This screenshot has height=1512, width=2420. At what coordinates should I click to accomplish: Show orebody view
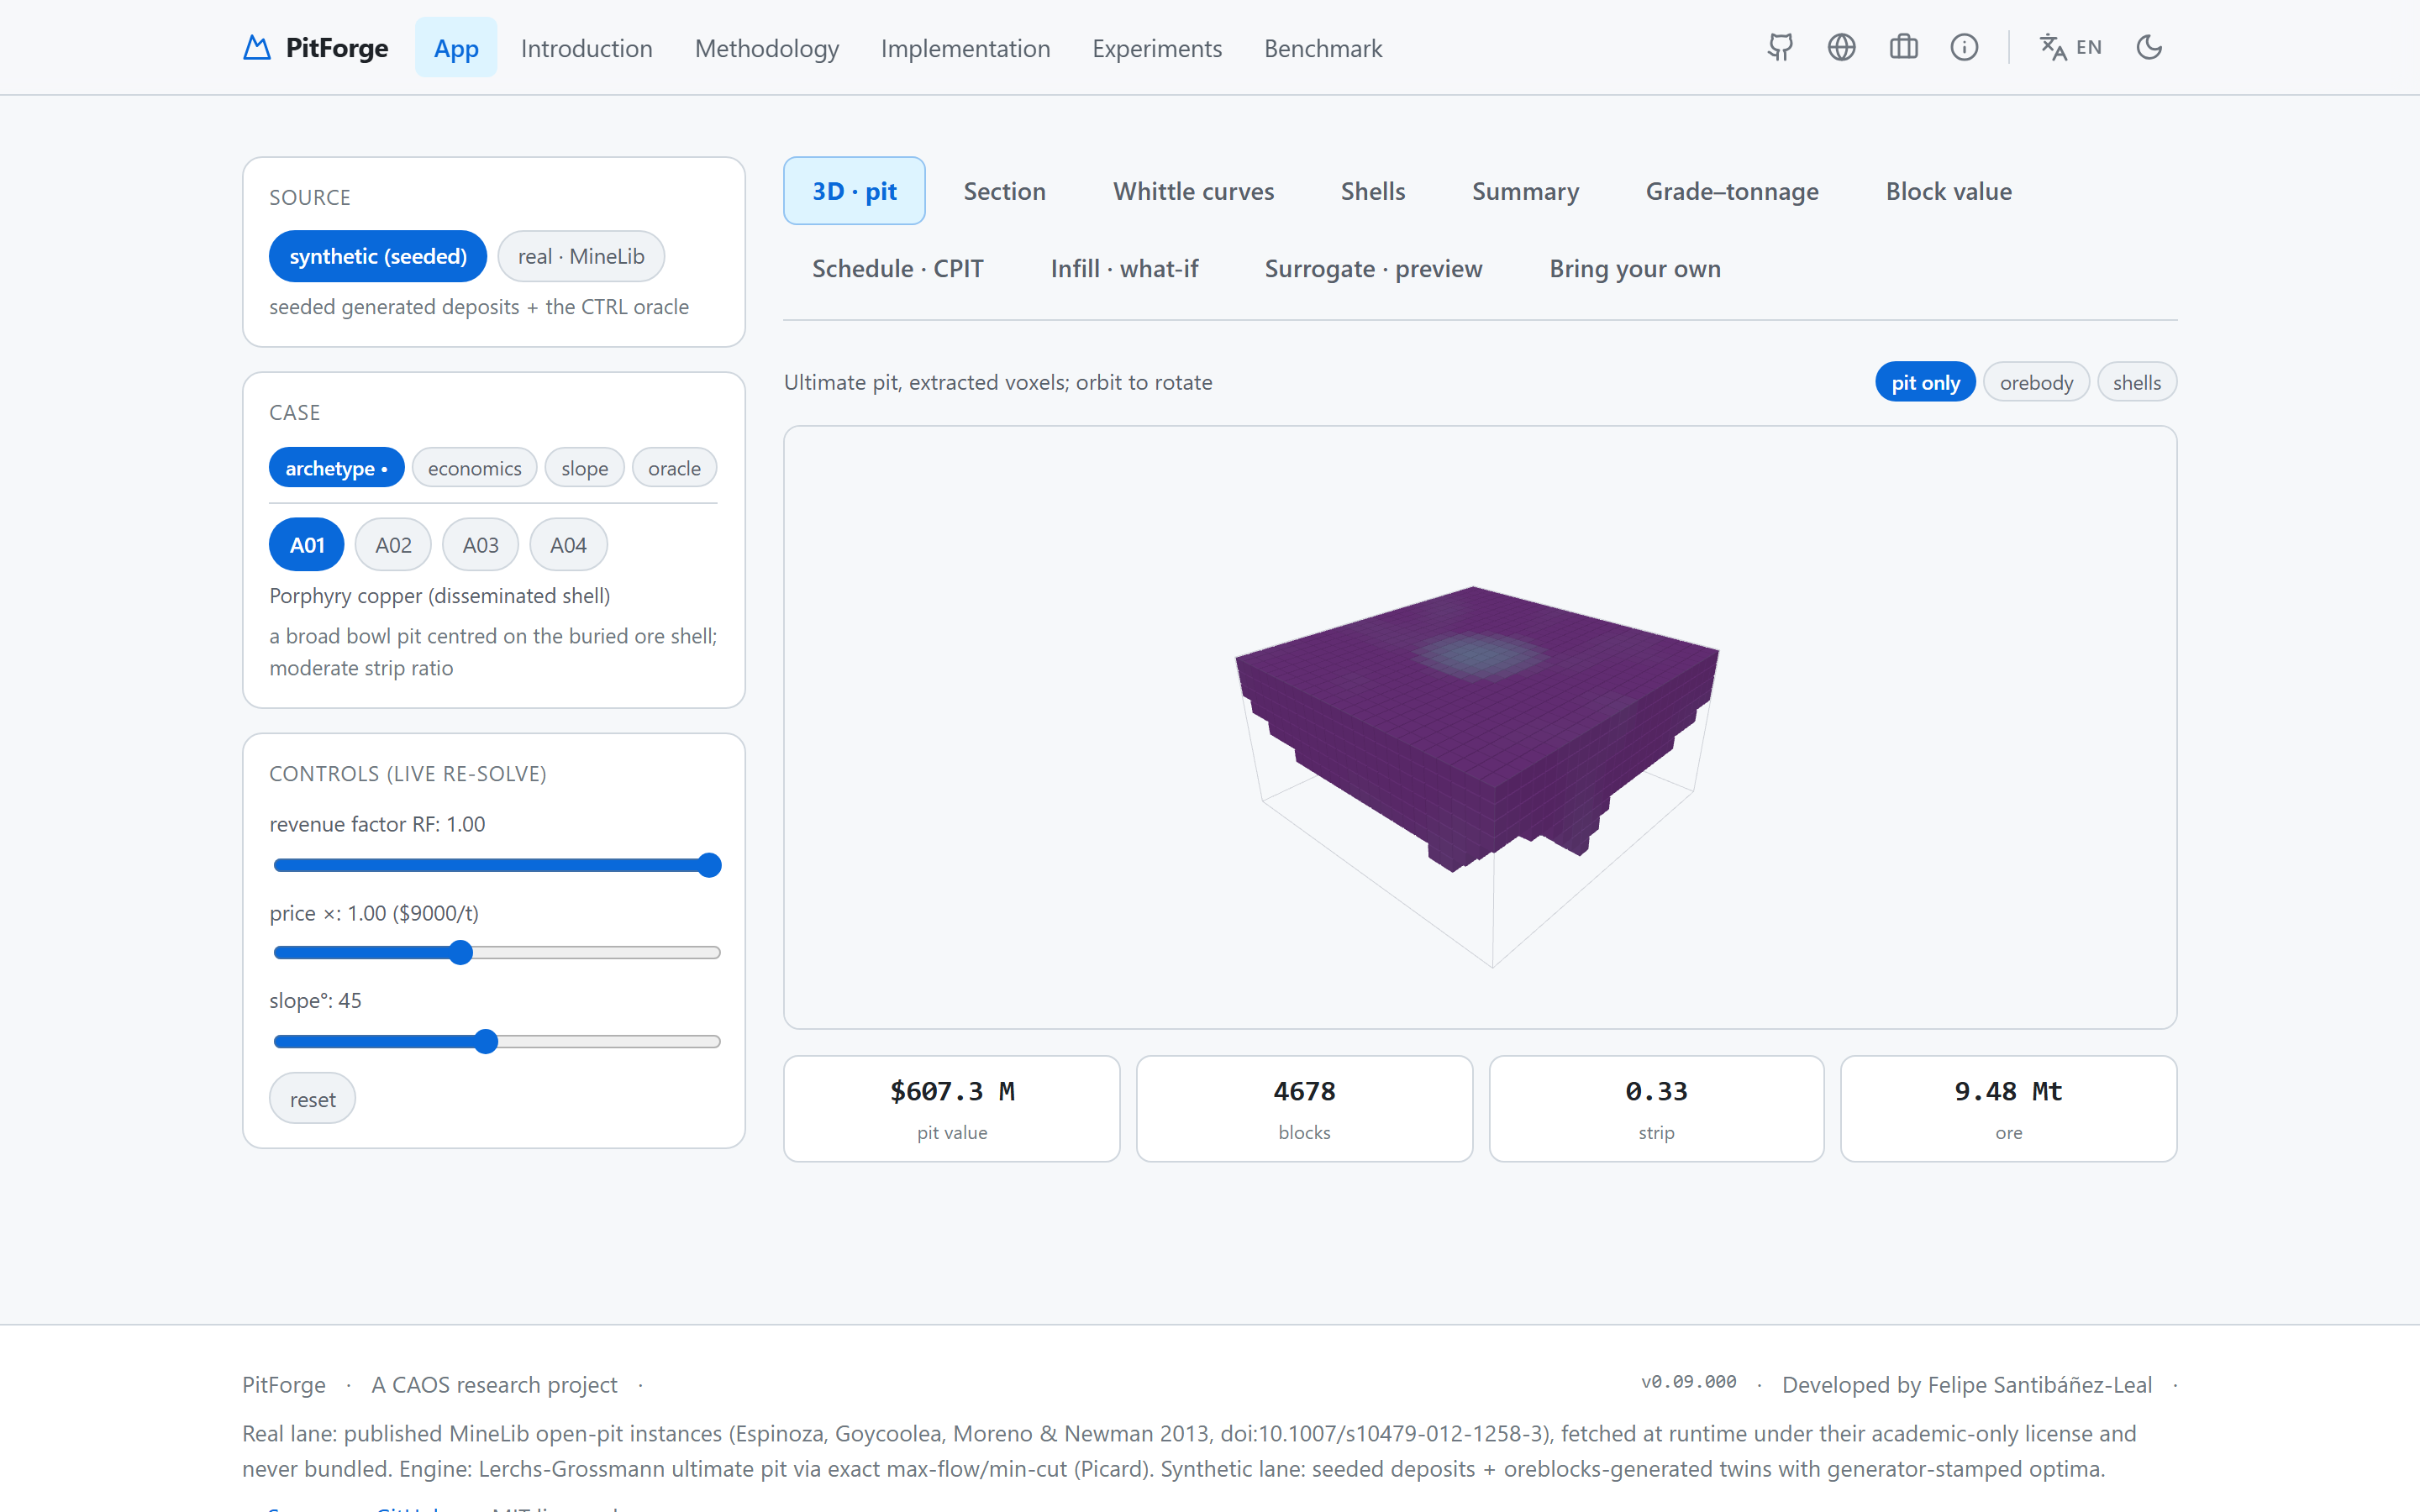tap(2036, 382)
